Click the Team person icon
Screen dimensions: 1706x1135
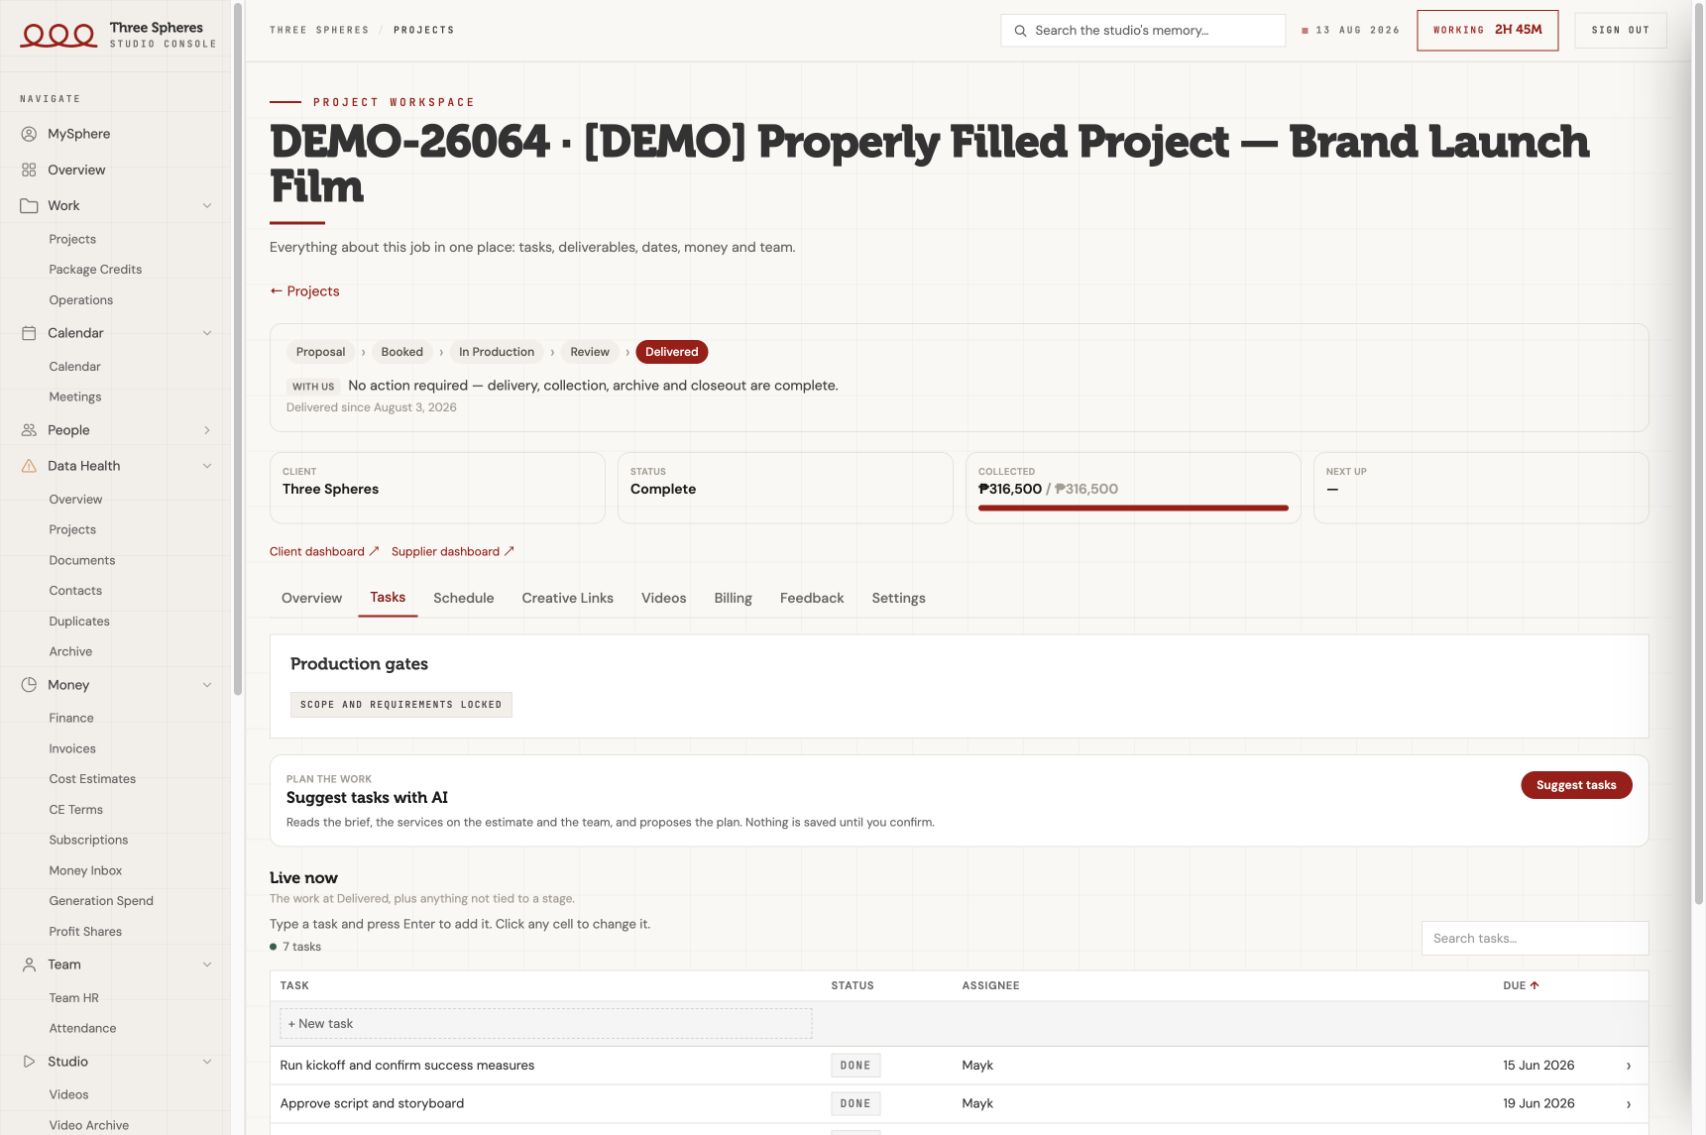pos(29,965)
